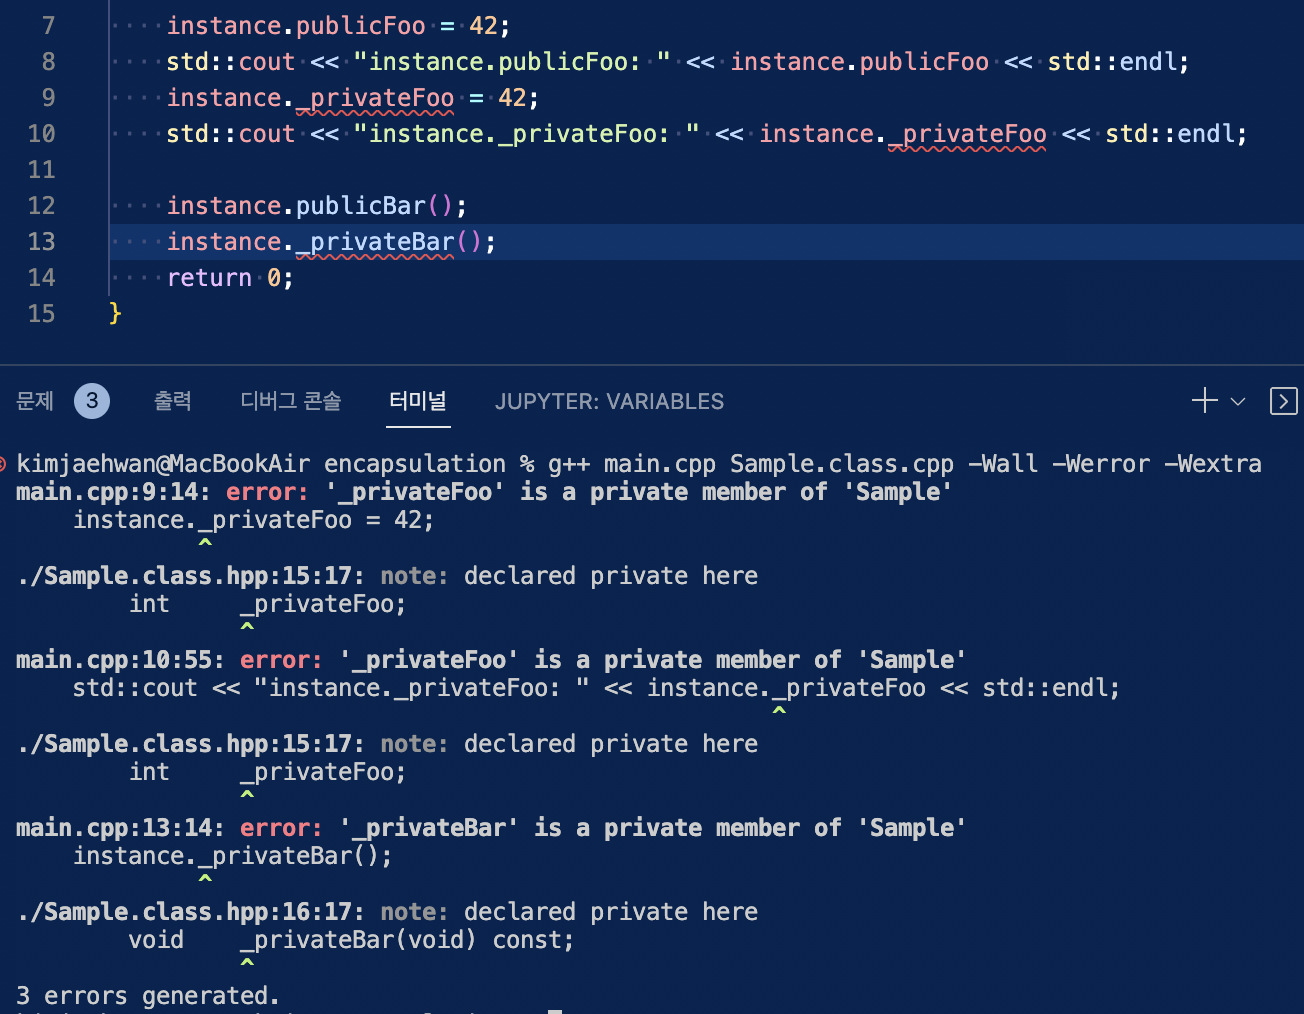This screenshot has width=1304, height=1014.
Task: Open terminal link 'main.cpp:10:55'
Action: pos(121,659)
